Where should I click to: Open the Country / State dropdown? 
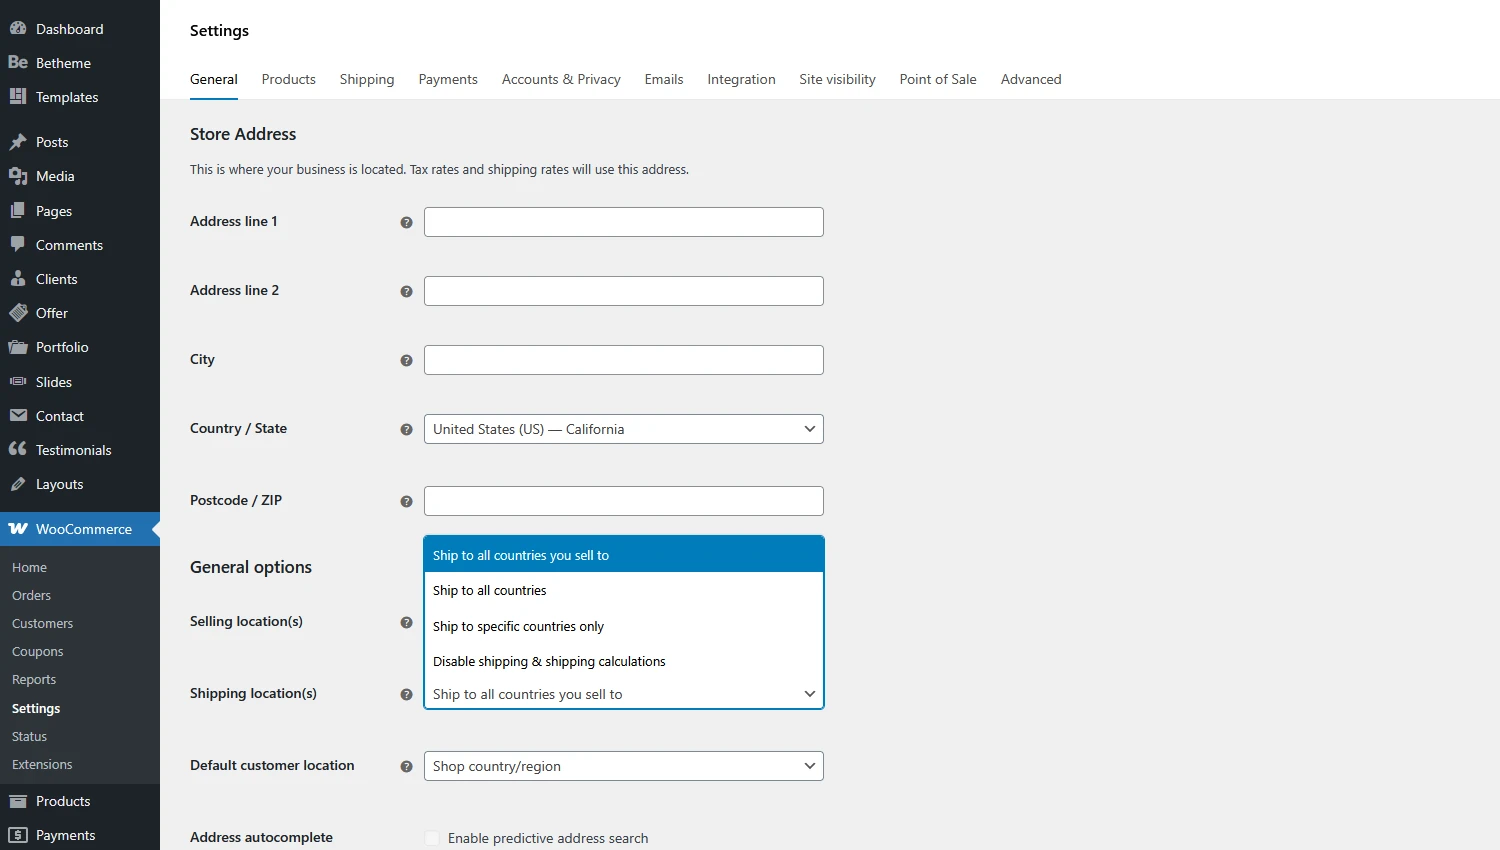point(623,429)
